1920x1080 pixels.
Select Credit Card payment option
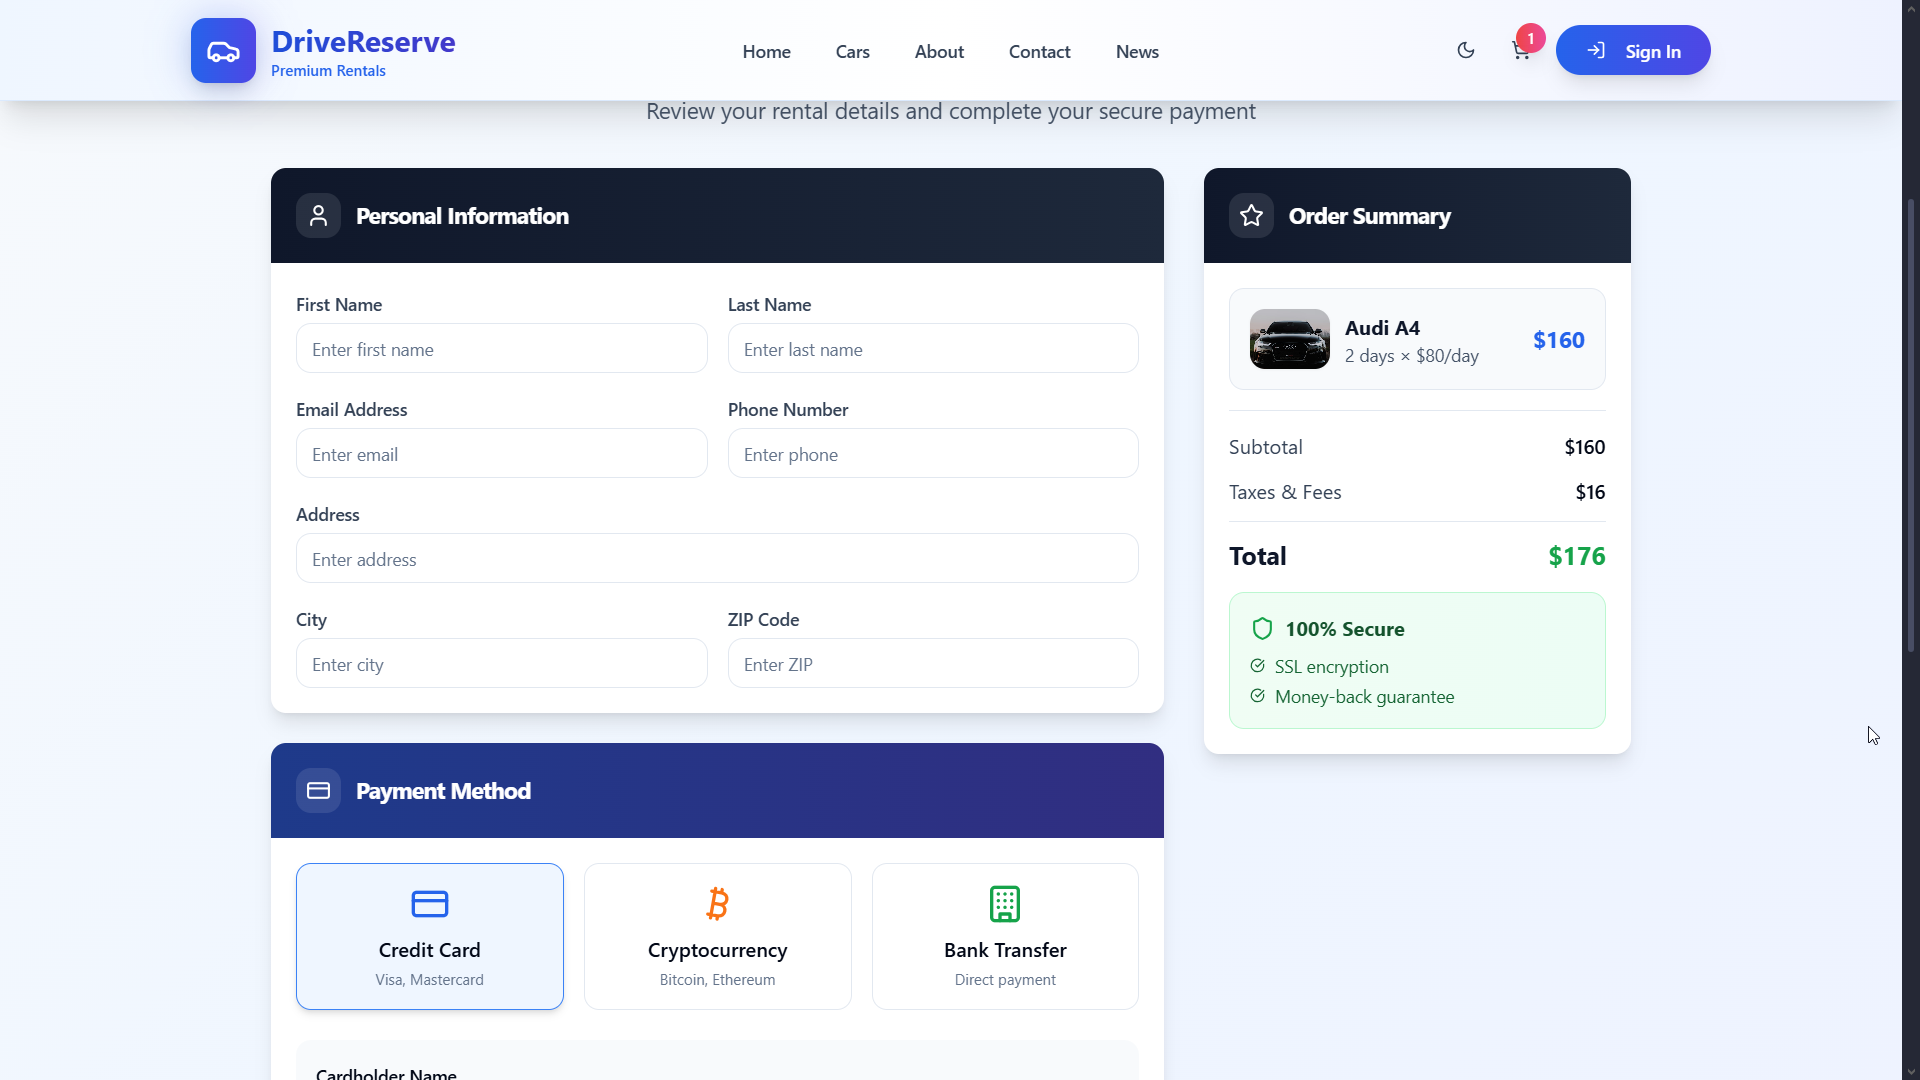coord(429,936)
